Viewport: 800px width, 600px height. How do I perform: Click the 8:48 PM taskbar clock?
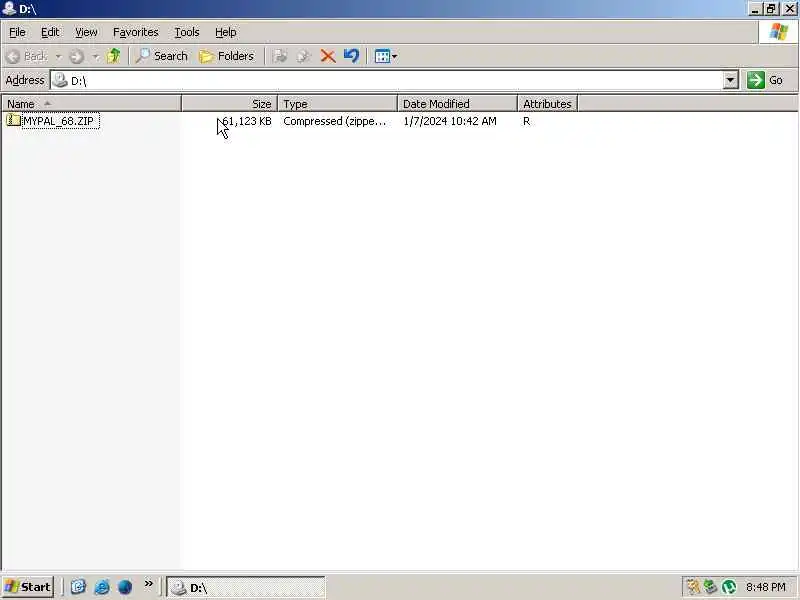[x=765, y=587]
